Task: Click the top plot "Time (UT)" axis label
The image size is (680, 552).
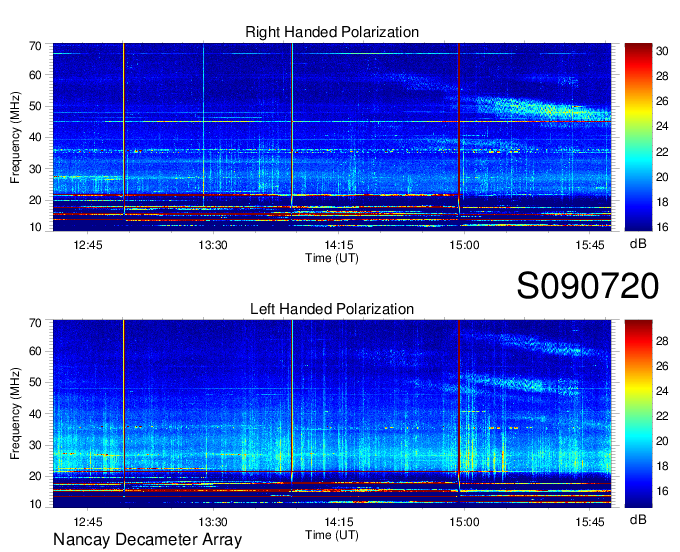Action: (332, 258)
